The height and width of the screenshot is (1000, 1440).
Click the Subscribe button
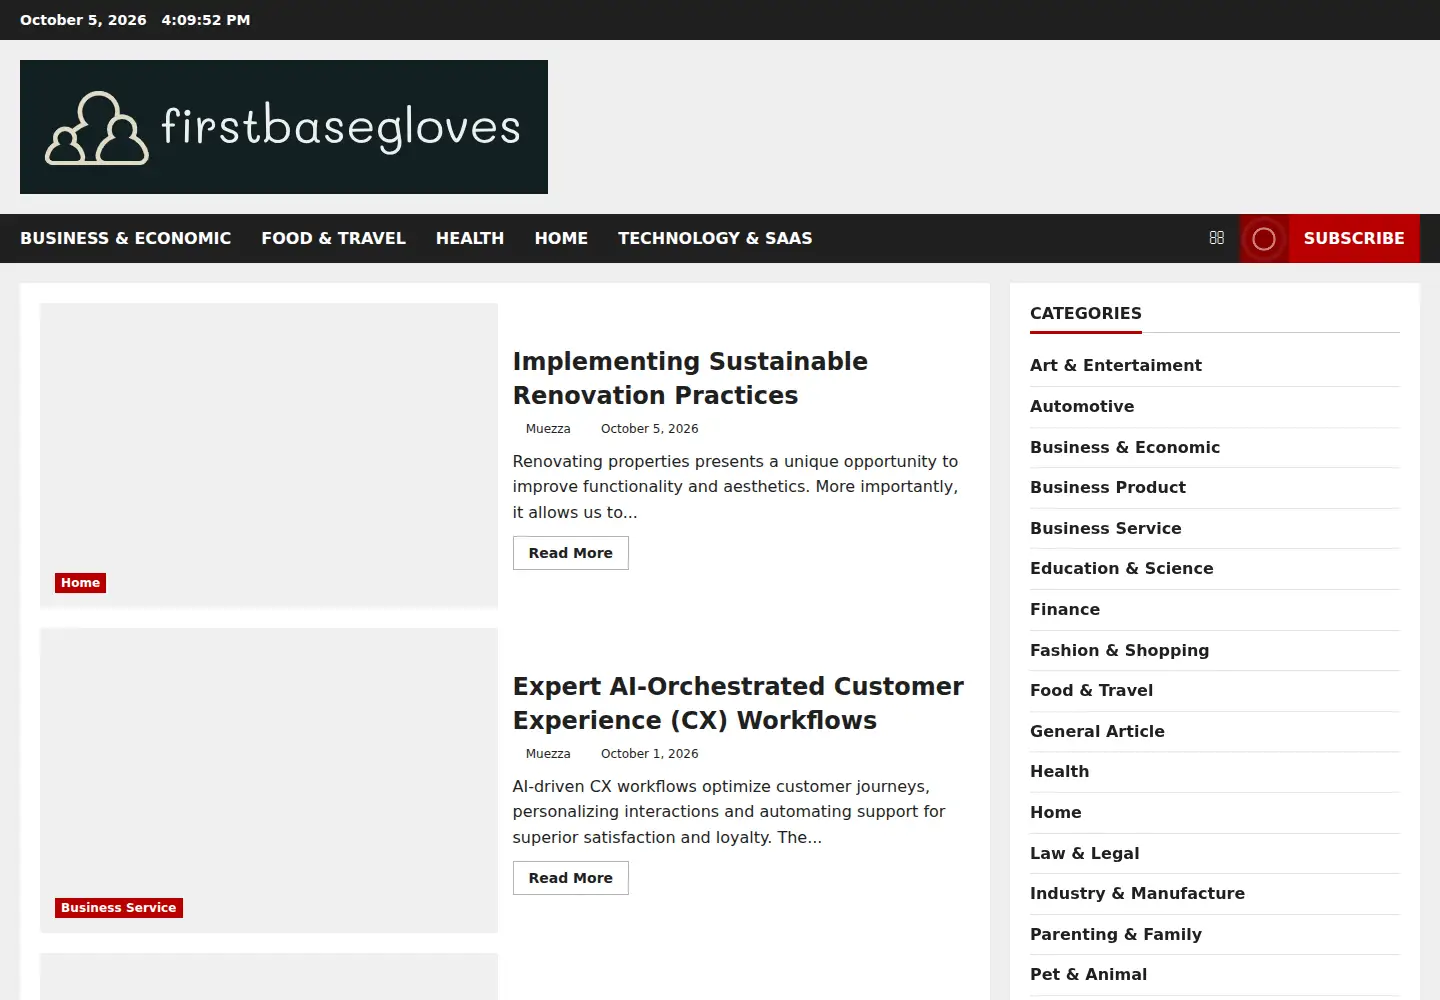pyautogui.click(x=1354, y=238)
